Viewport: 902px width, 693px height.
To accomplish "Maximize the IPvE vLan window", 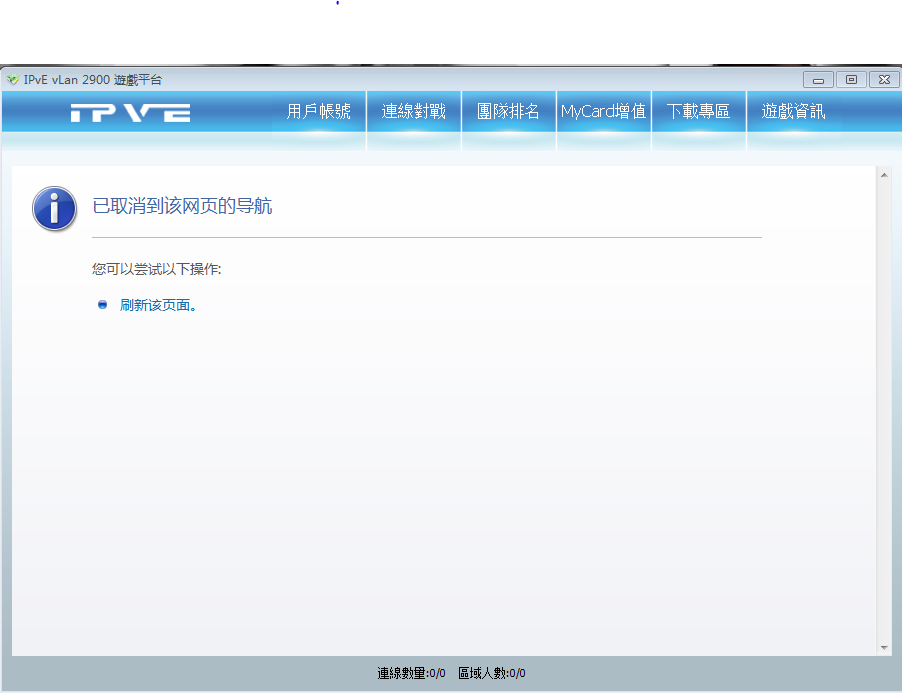I will click(x=851, y=80).
